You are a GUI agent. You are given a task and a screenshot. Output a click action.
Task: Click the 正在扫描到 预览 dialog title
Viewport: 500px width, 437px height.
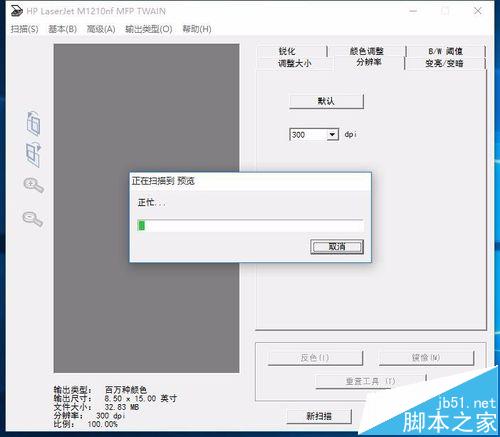[x=163, y=181]
